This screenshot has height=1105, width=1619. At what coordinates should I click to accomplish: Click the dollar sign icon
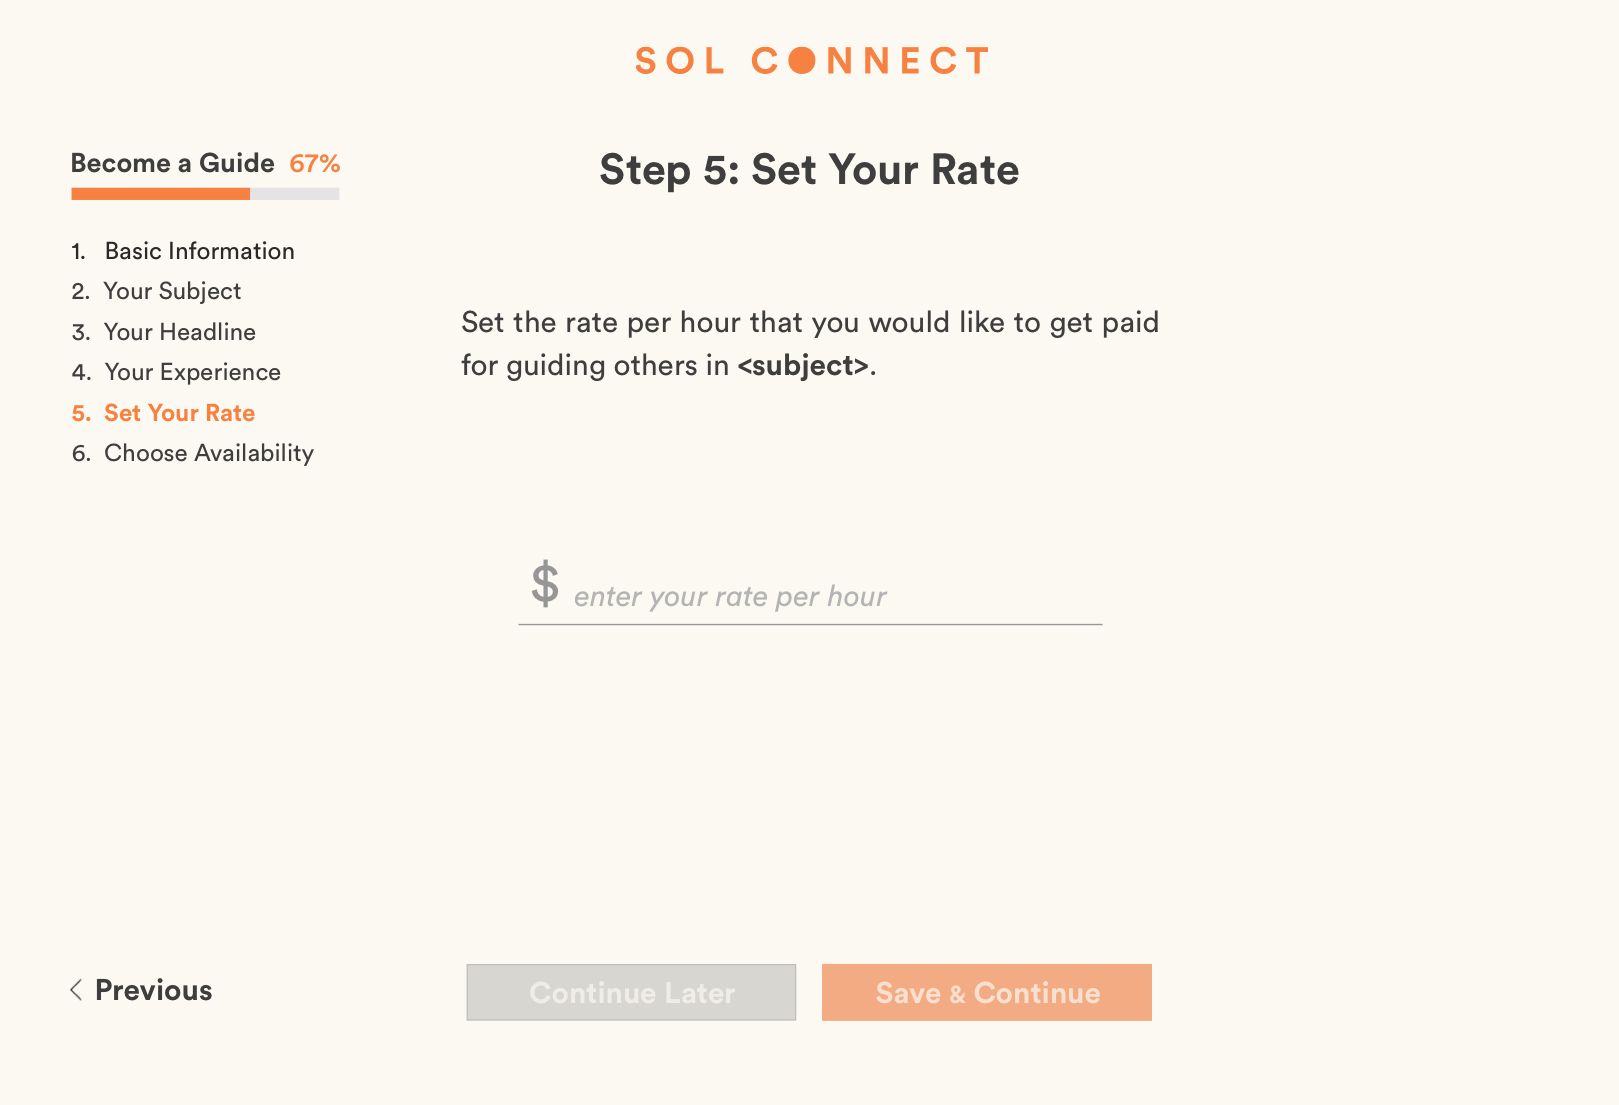click(545, 584)
